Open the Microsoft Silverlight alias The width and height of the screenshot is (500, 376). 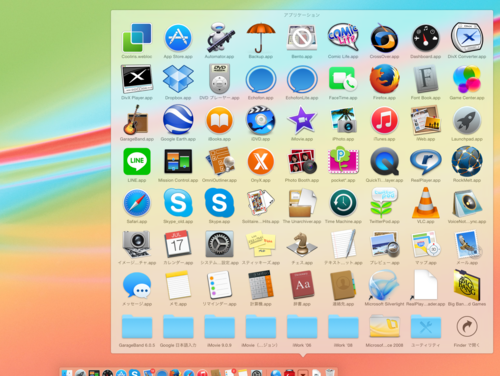tap(384, 285)
